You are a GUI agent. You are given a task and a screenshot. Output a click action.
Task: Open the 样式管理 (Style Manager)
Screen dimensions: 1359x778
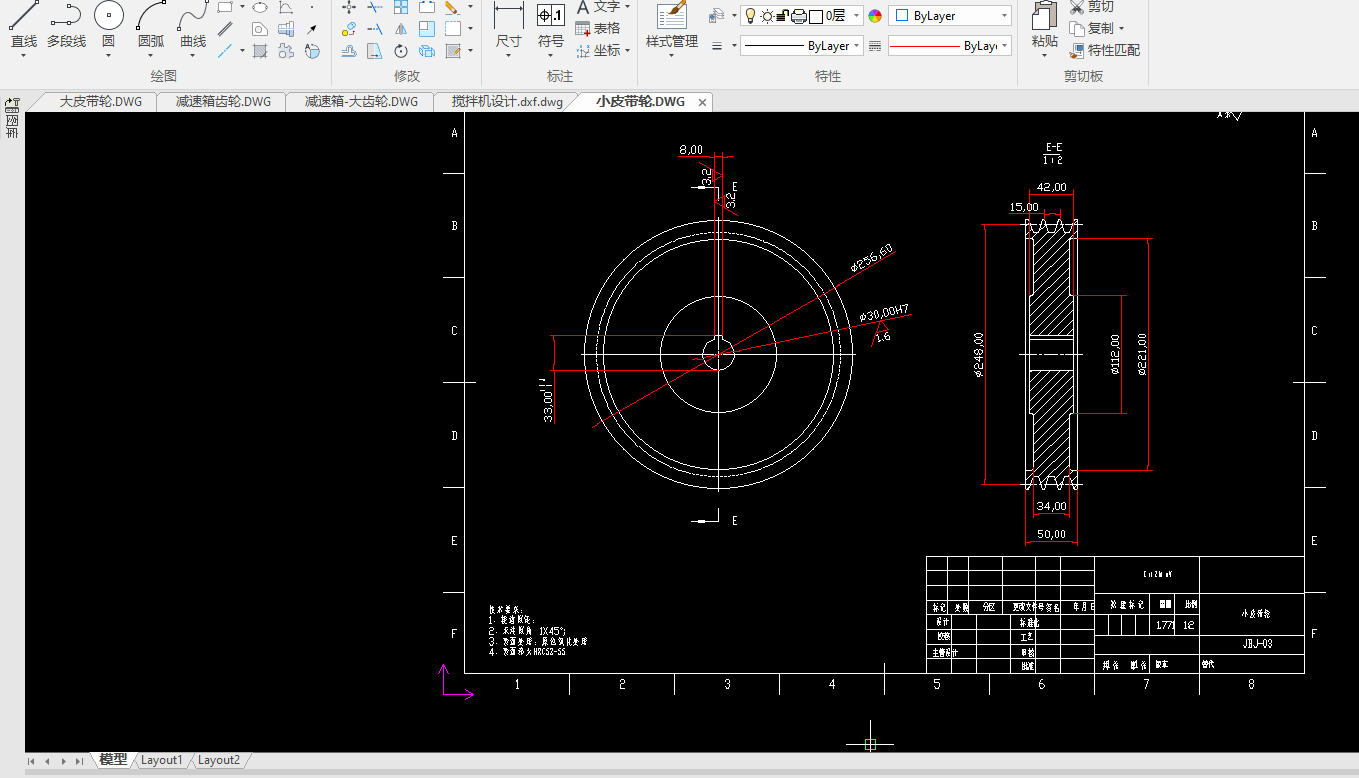pos(671,17)
